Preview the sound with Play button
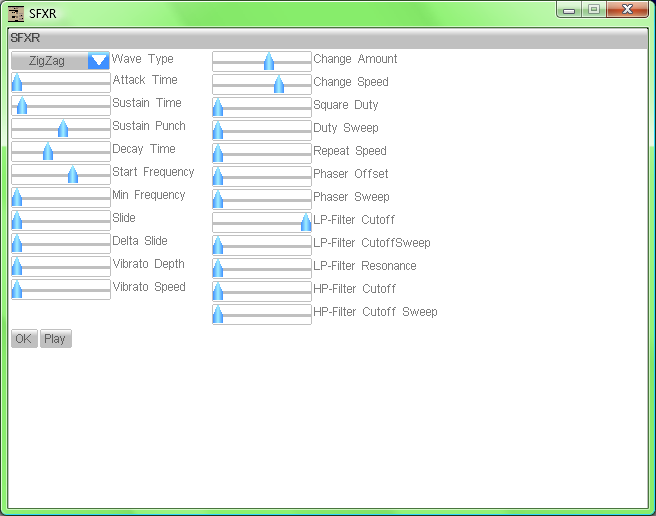Image resolution: width=656 pixels, height=516 pixels. point(56,339)
